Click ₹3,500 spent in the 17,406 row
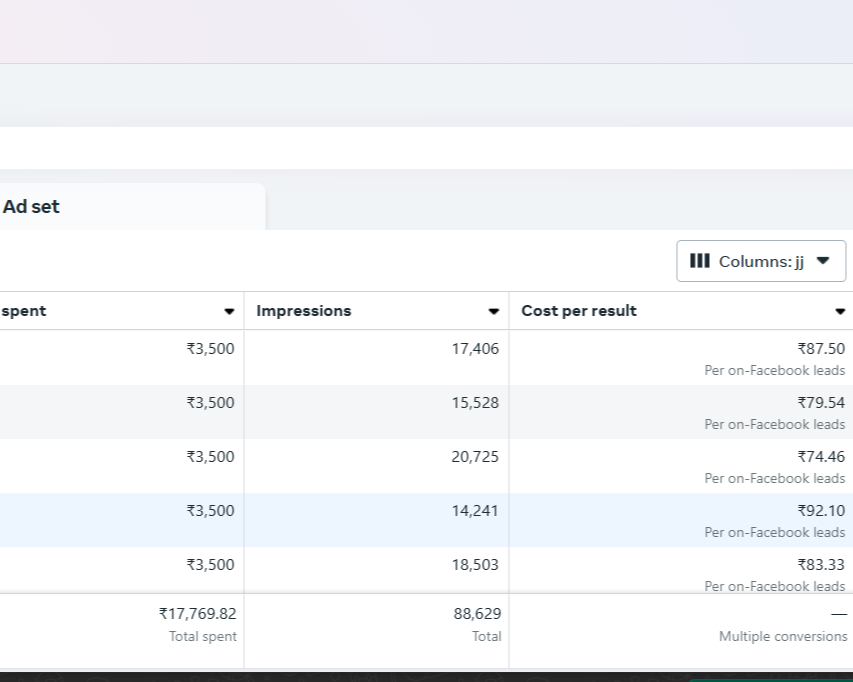Image resolution: width=853 pixels, height=682 pixels. point(210,349)
